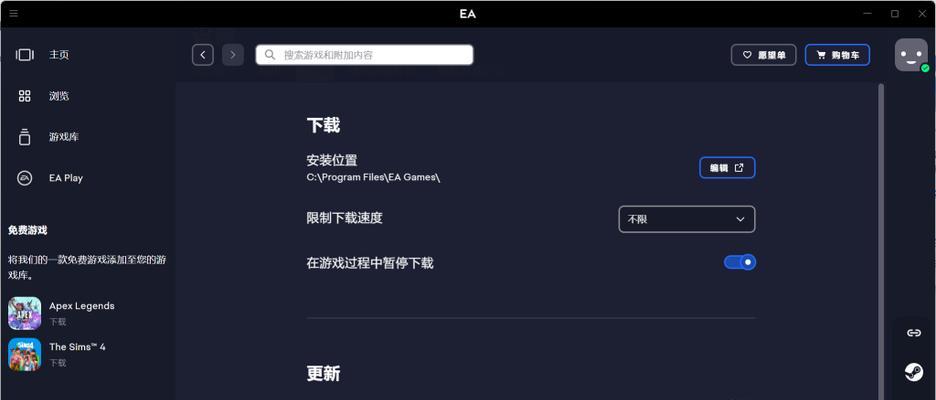Click Apex Legends title text
Image resolution: width=936 pixels, height=400 pixels.
[82, 306]
